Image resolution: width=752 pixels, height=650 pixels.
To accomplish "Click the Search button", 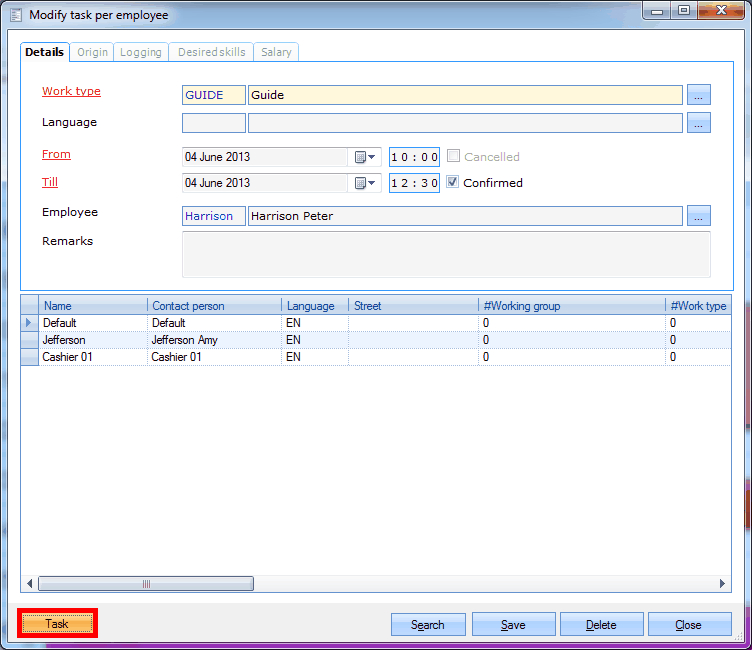I will point(428,625).
